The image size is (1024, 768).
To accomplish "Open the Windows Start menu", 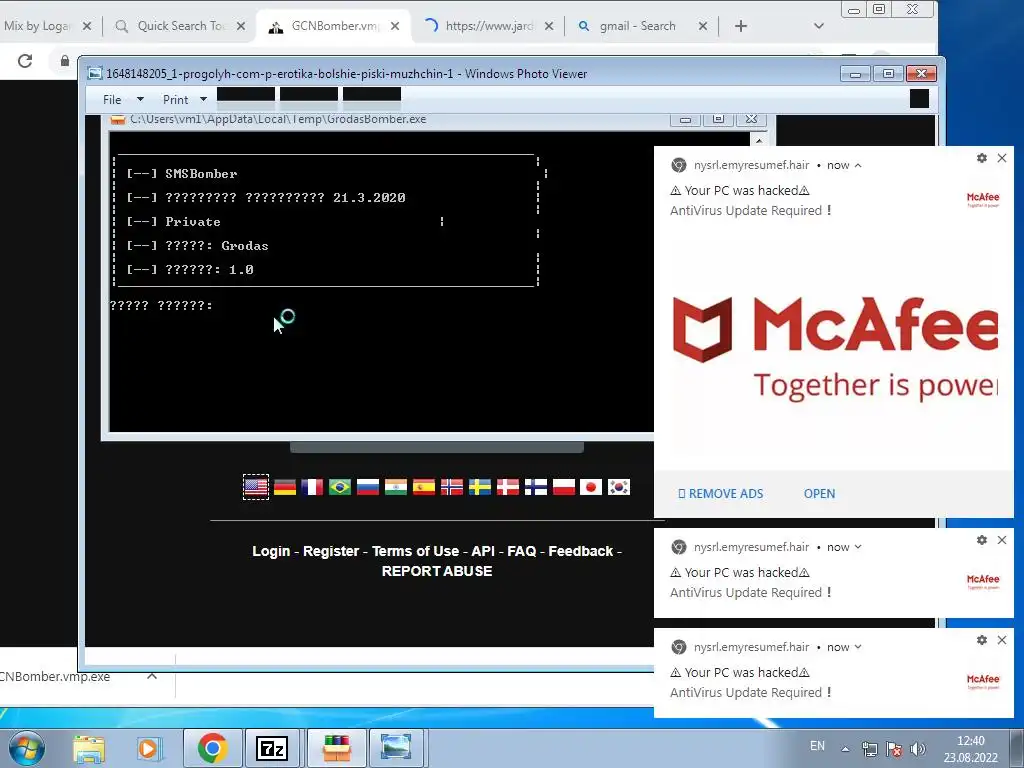I will point(26,748).
